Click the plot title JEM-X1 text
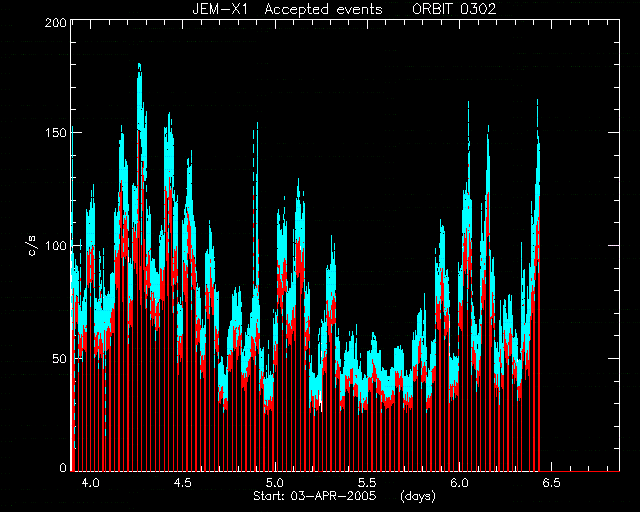Viewport: 640px width, 512px height. click(x=220, y=9)
